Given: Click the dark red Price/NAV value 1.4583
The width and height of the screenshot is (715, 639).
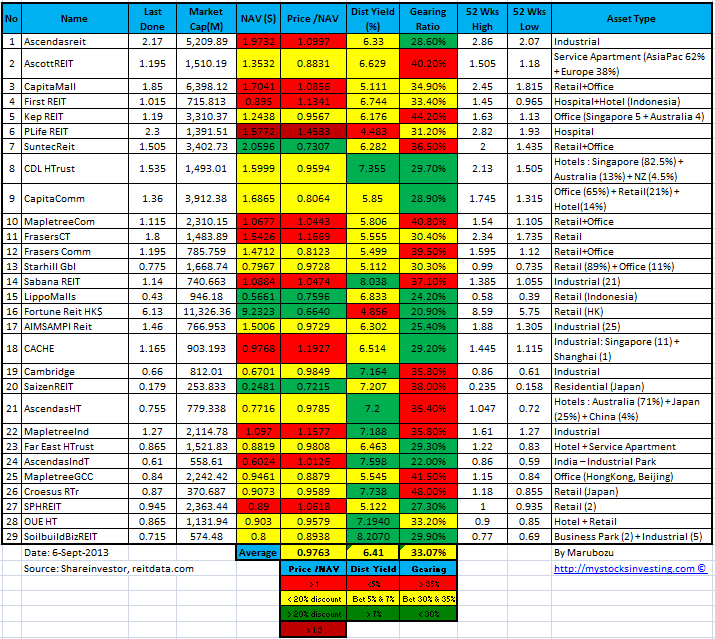Looking at the screenshot, I should pos(313,132).
